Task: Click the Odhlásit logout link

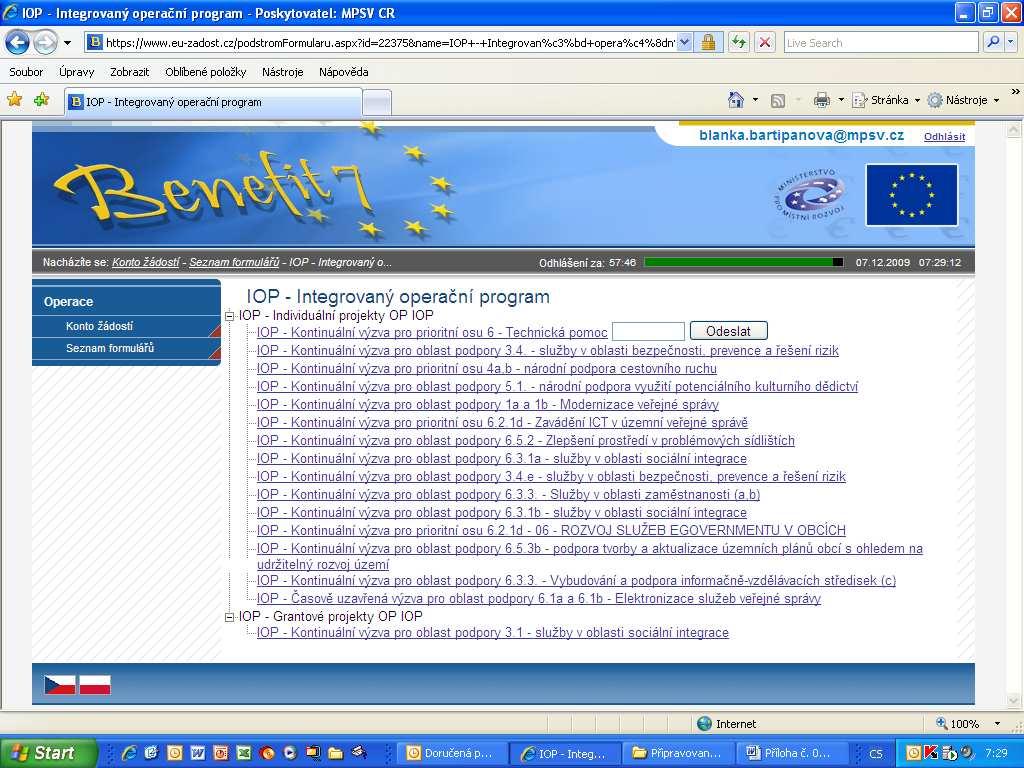Action: tap(944, 136)
